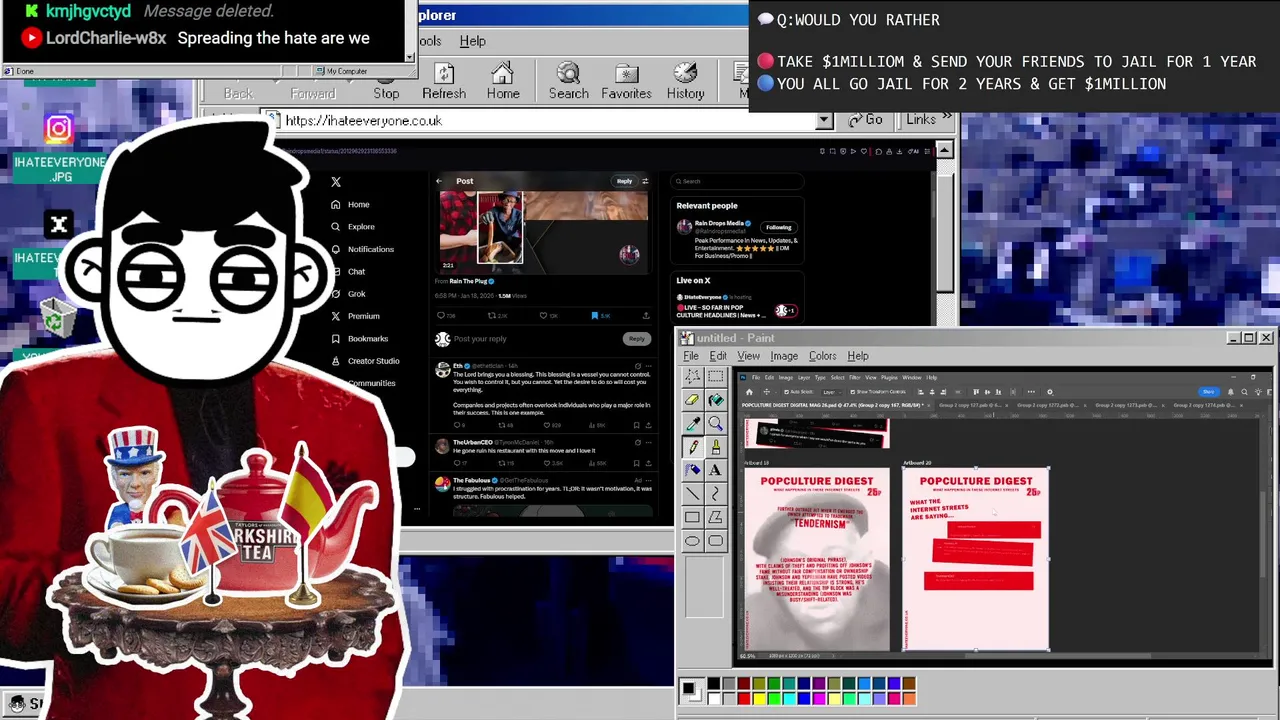1280x720 pixels.
Task: Click the X Search field
Action: pyautogui.click(x=737, y=181)
